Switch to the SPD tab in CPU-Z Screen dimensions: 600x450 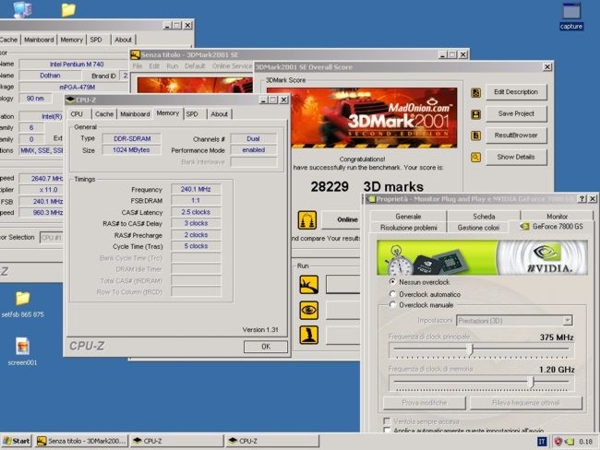192,114
